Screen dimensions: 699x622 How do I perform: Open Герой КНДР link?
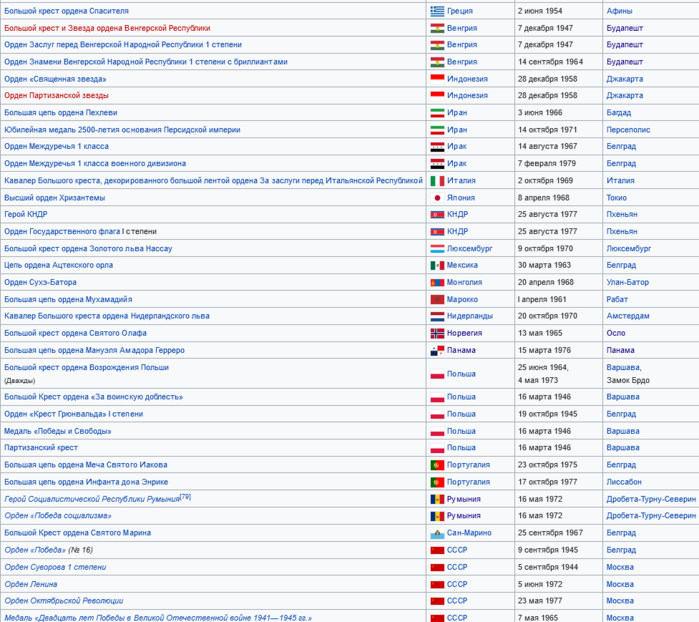point(25,214)
